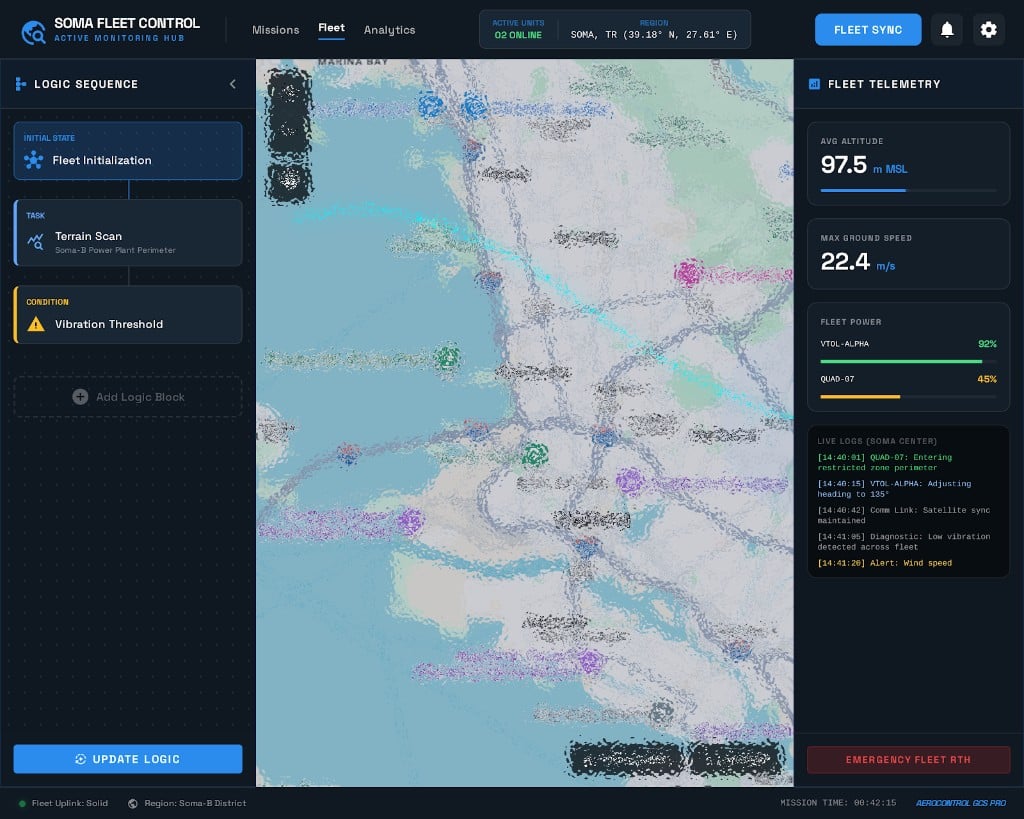Collapse the Logic Sequence panel chevron

pos(233,84)
